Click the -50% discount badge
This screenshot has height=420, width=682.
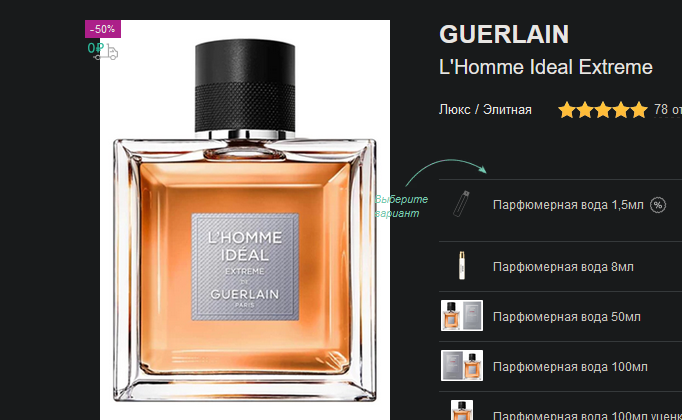pyautogui.click(x=103, y=29)
